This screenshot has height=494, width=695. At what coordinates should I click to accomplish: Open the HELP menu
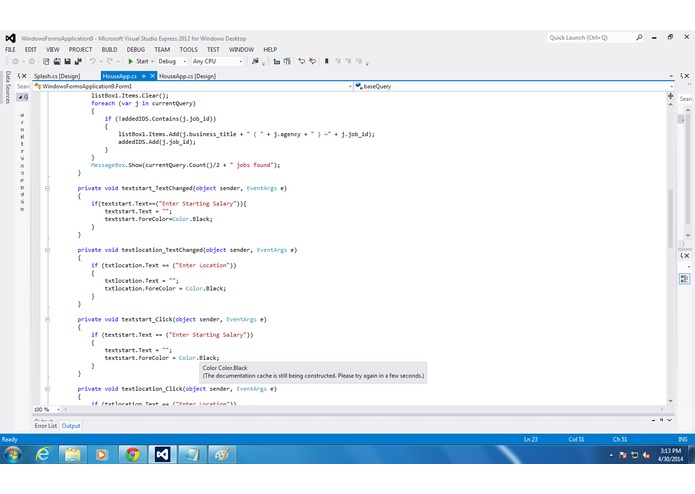click(x=270, y=50)
